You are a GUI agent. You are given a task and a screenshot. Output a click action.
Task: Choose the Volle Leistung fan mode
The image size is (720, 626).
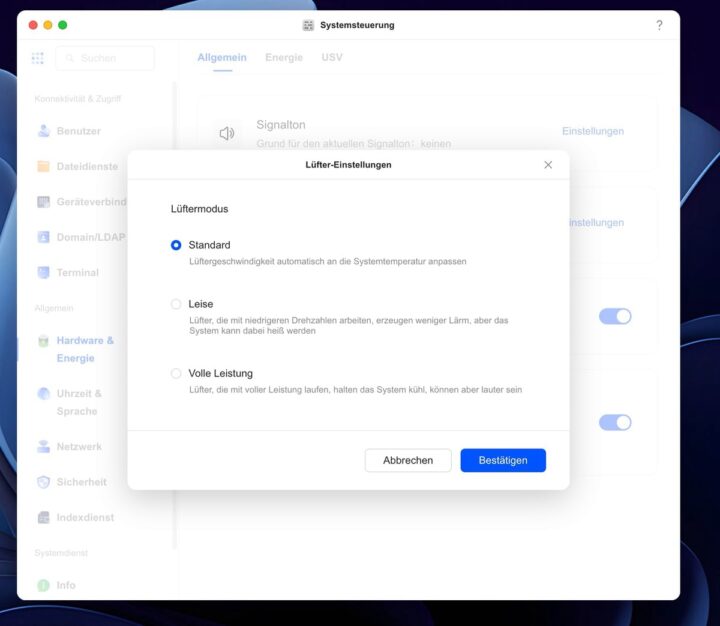177,373
